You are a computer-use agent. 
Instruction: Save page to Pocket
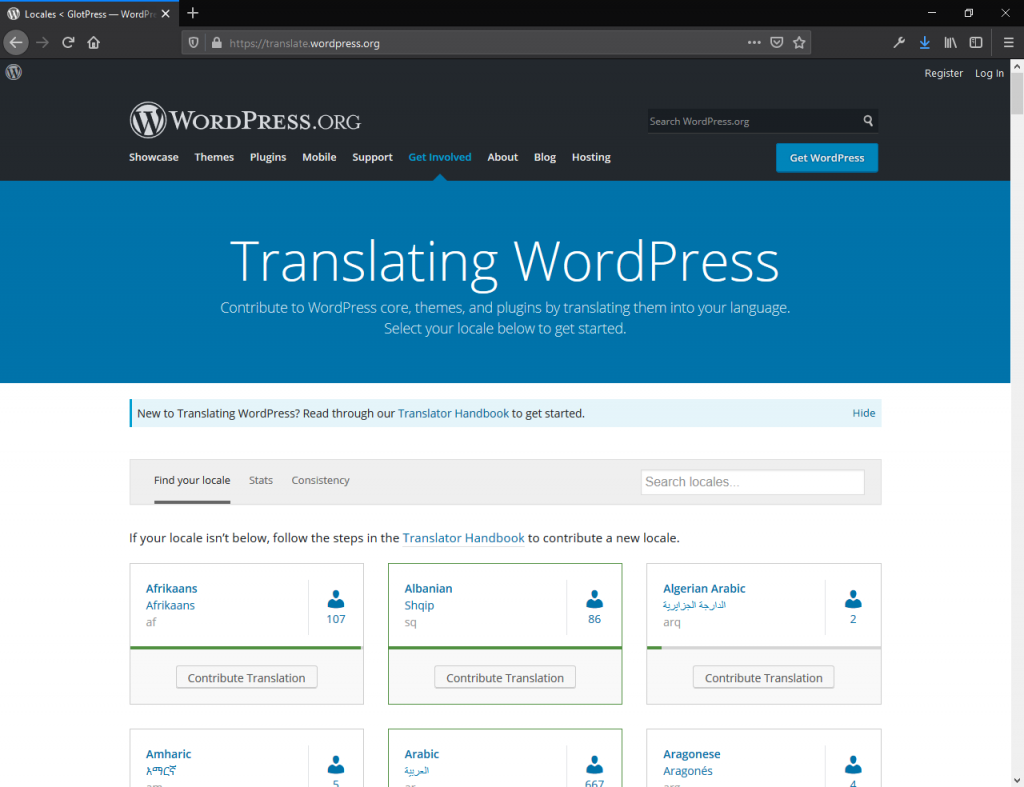(x=776, y=42)
